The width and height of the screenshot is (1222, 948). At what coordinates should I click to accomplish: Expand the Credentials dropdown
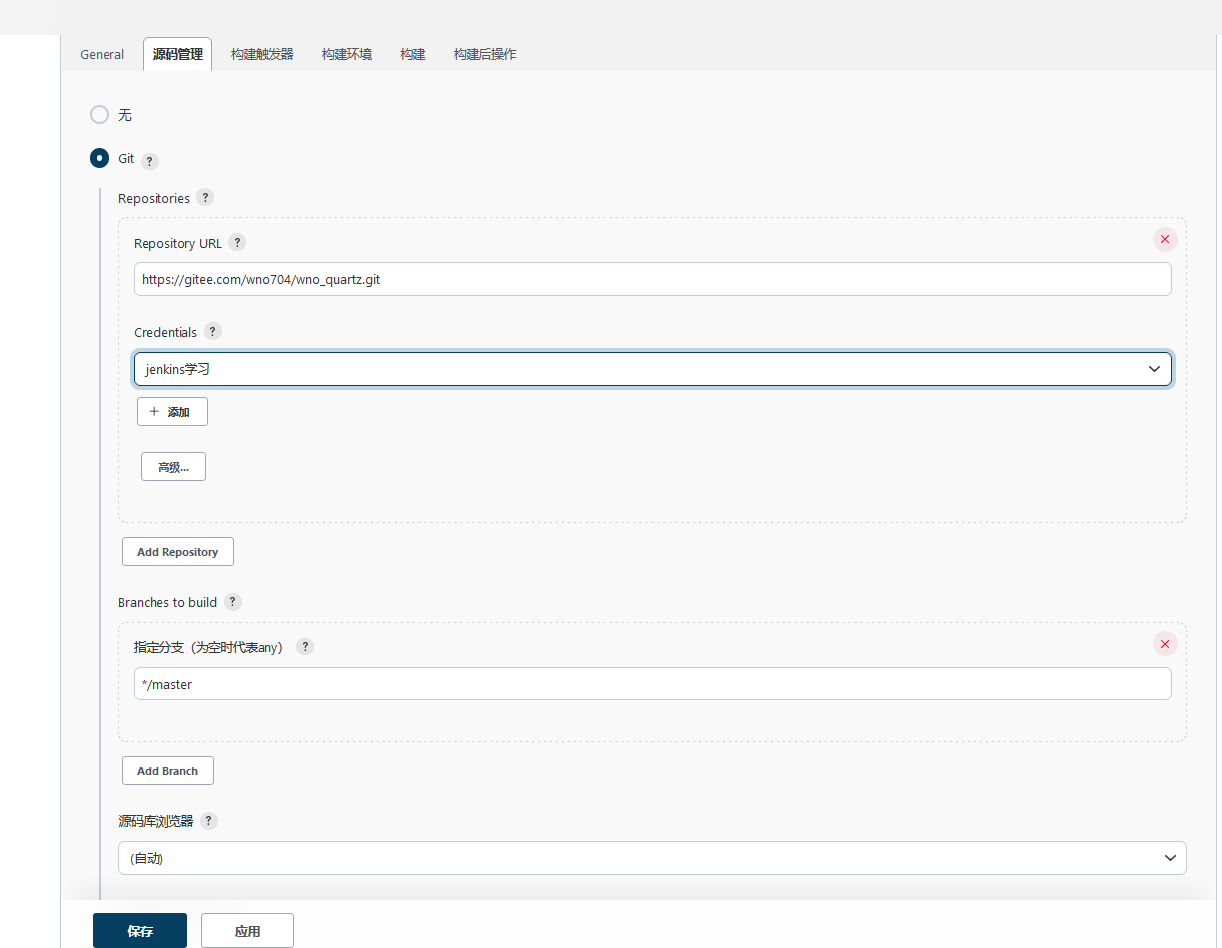click(652, 369)
